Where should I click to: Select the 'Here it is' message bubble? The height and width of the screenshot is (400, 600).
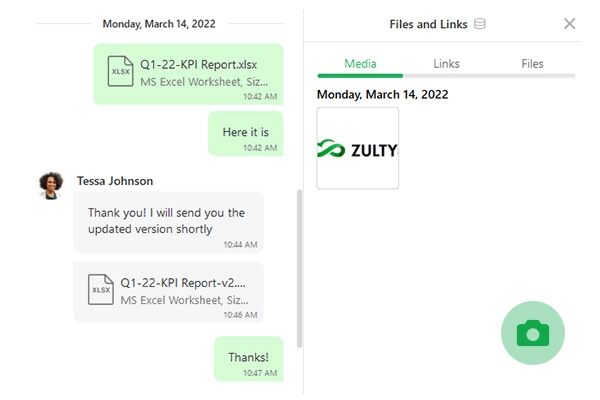(x=246, y=134)
